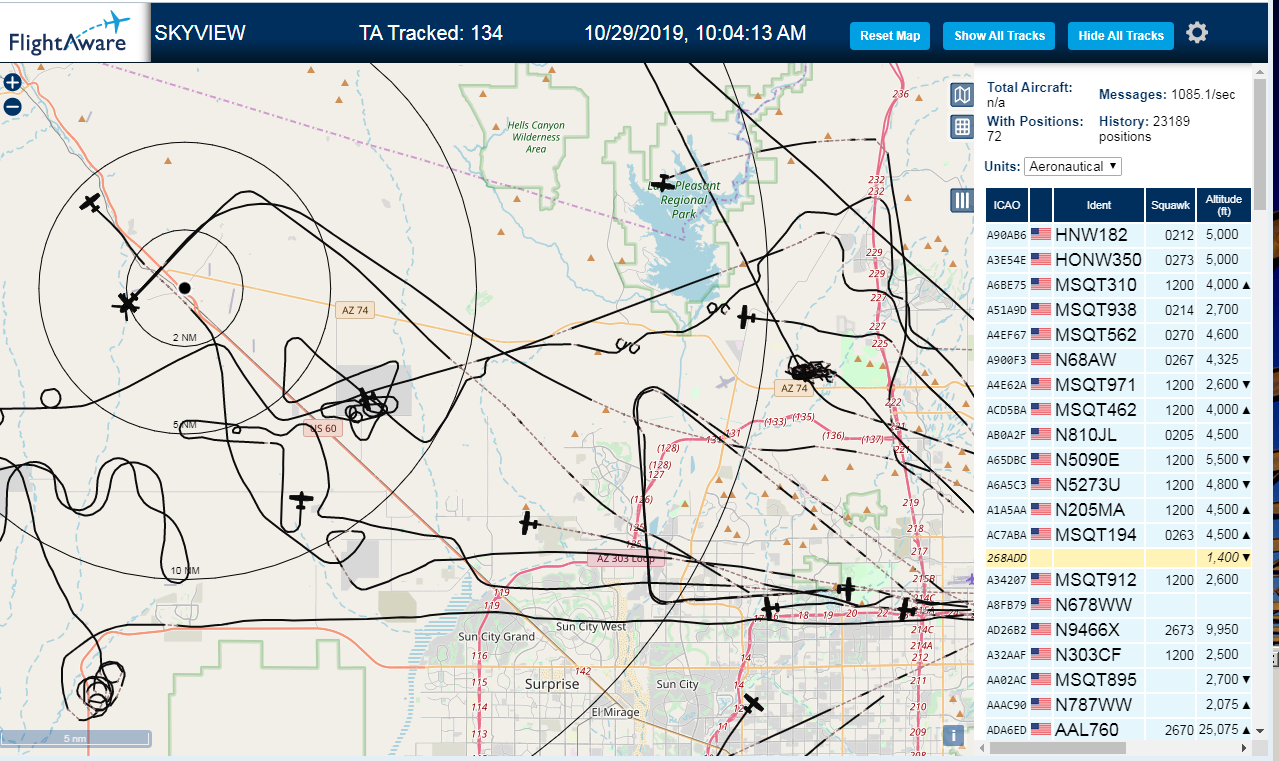Click aircraft icon north of the 10 NM ring label
This screenshot has width=1279, height=761.
click(x=301, y=498)
